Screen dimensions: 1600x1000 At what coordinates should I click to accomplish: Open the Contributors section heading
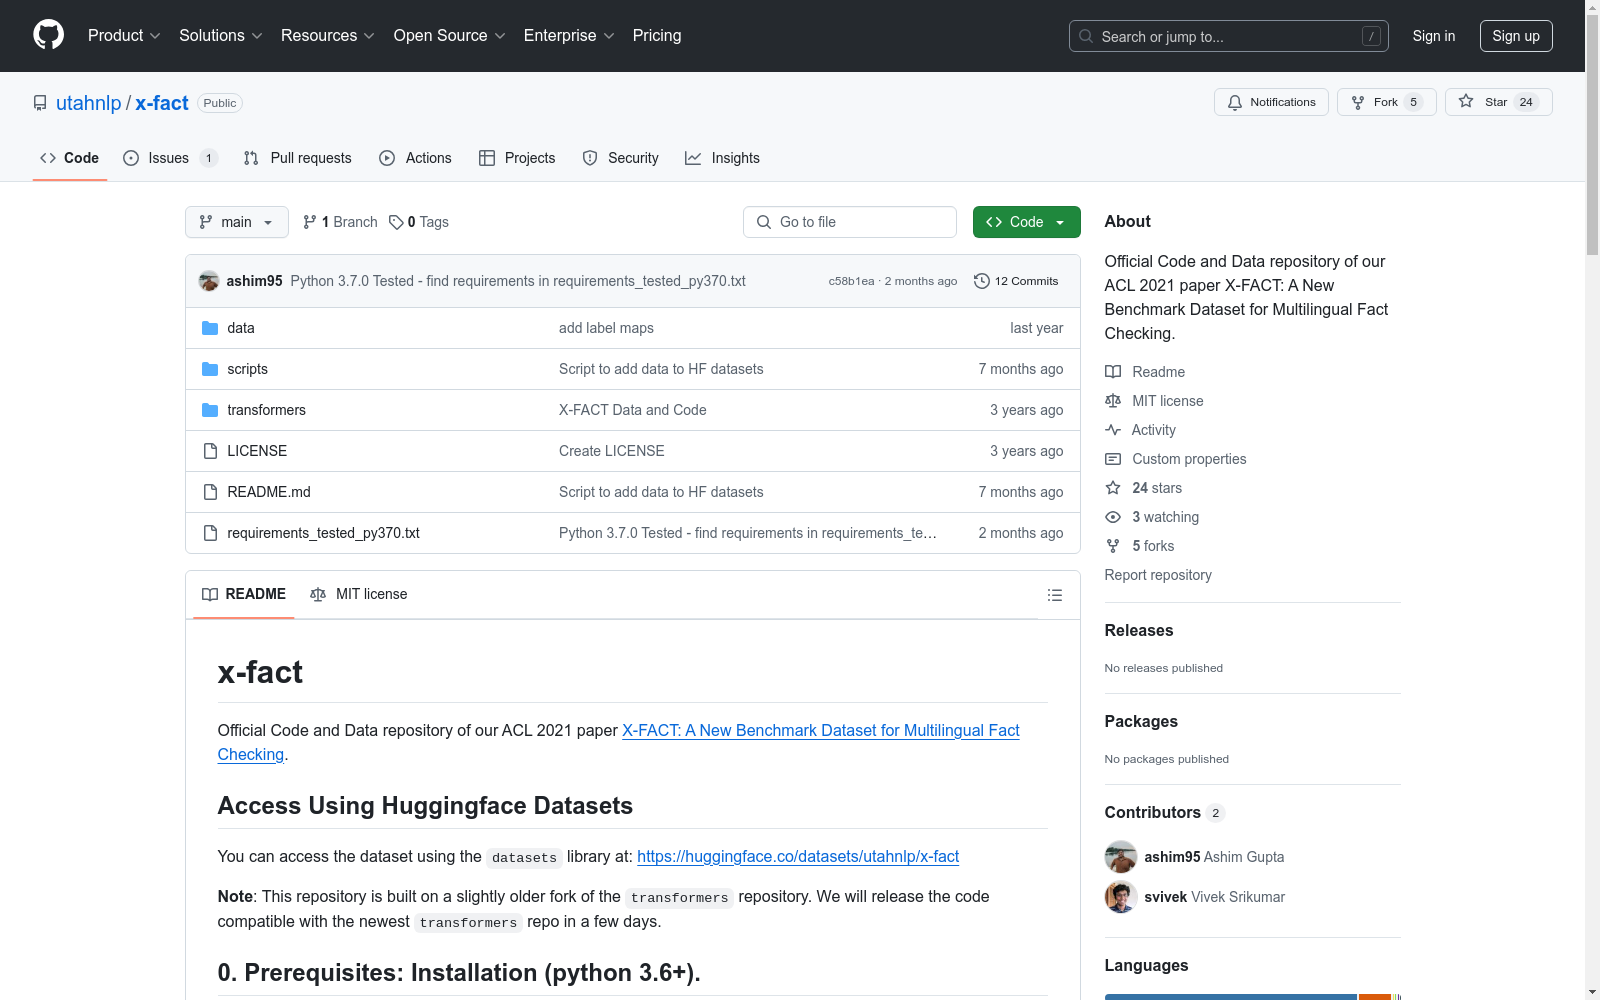(x=1153, y=813)
